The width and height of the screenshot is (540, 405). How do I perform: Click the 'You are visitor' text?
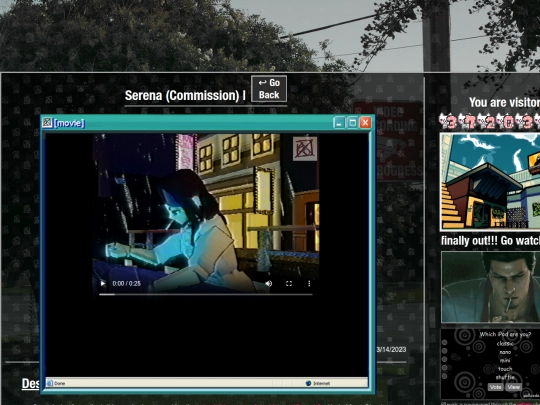click(505, 102)
